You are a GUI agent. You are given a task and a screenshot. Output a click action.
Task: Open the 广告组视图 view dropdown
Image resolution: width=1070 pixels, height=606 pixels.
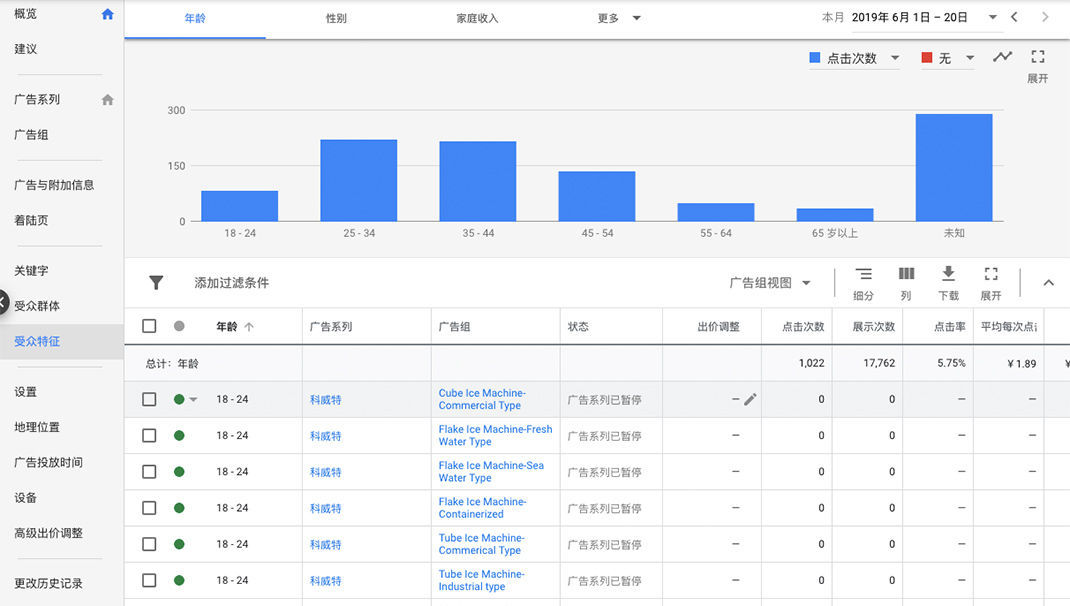[770, 283]
